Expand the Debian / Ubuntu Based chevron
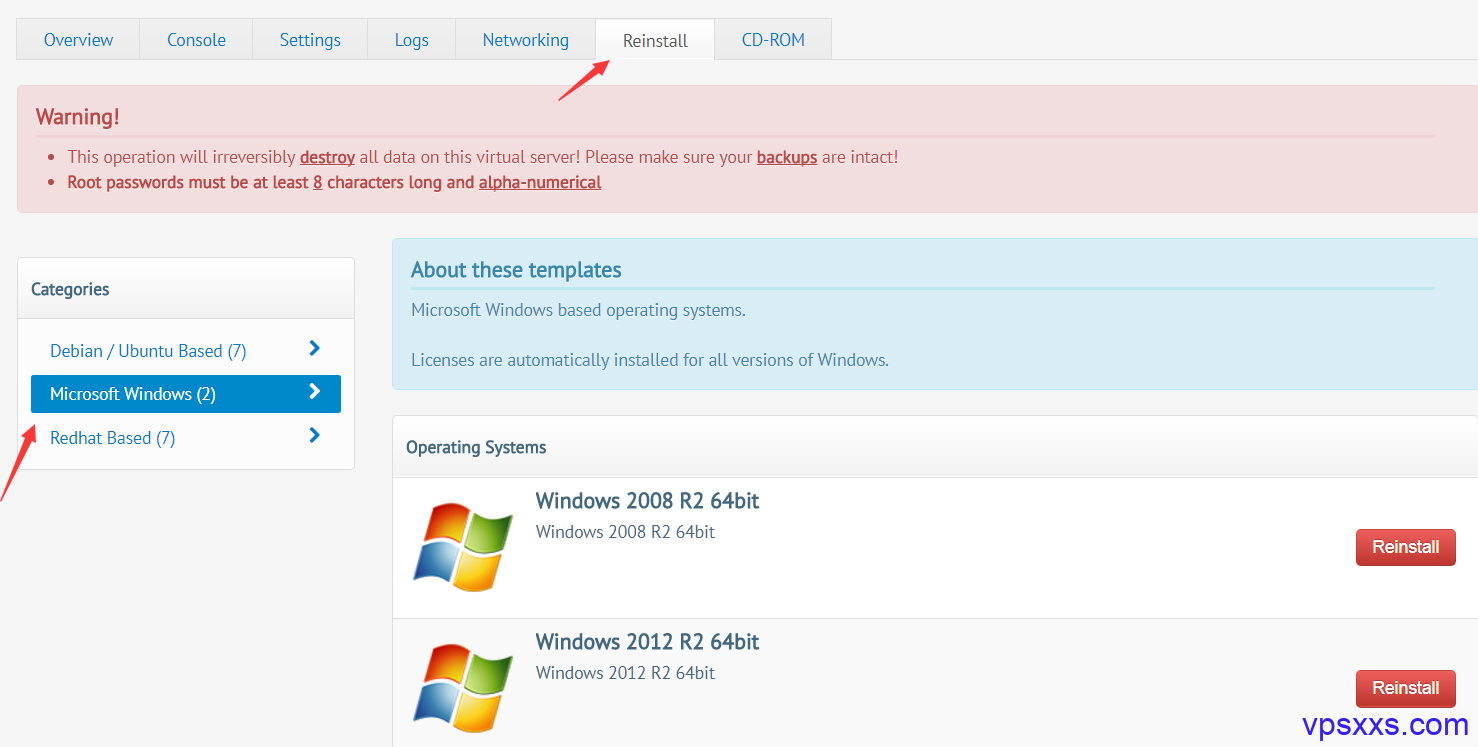1478x747 pixels. (x=315, y=348)
